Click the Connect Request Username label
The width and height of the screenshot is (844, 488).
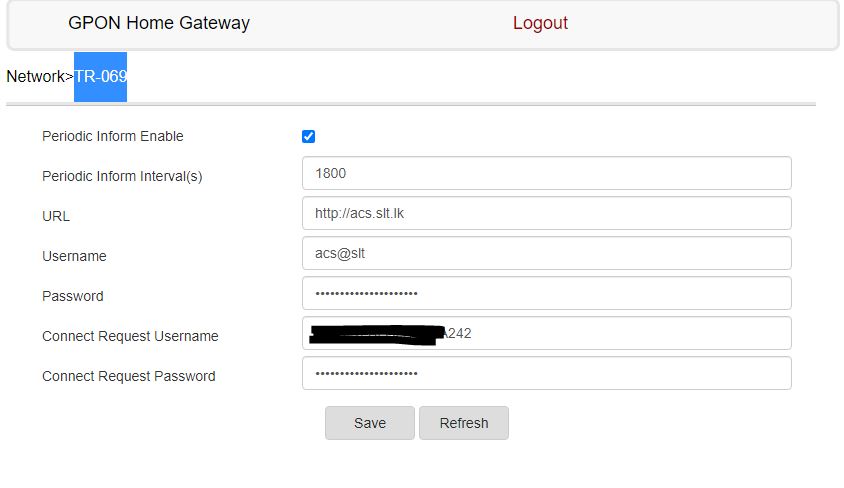point(130,336)
